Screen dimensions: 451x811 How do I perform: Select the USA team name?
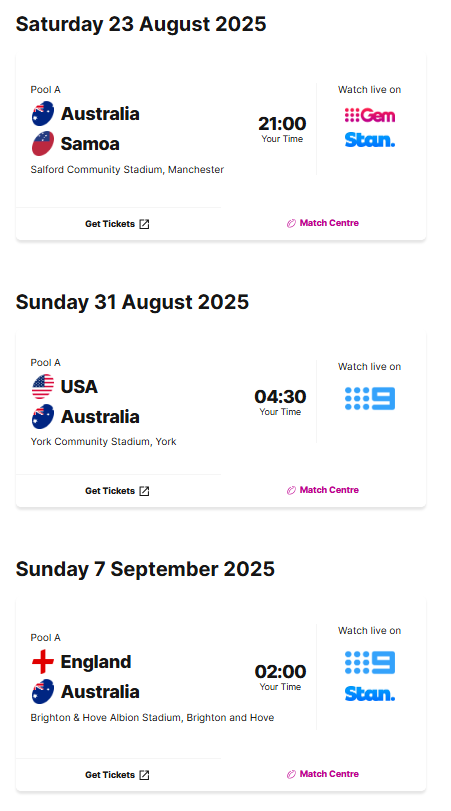point(79,386)
